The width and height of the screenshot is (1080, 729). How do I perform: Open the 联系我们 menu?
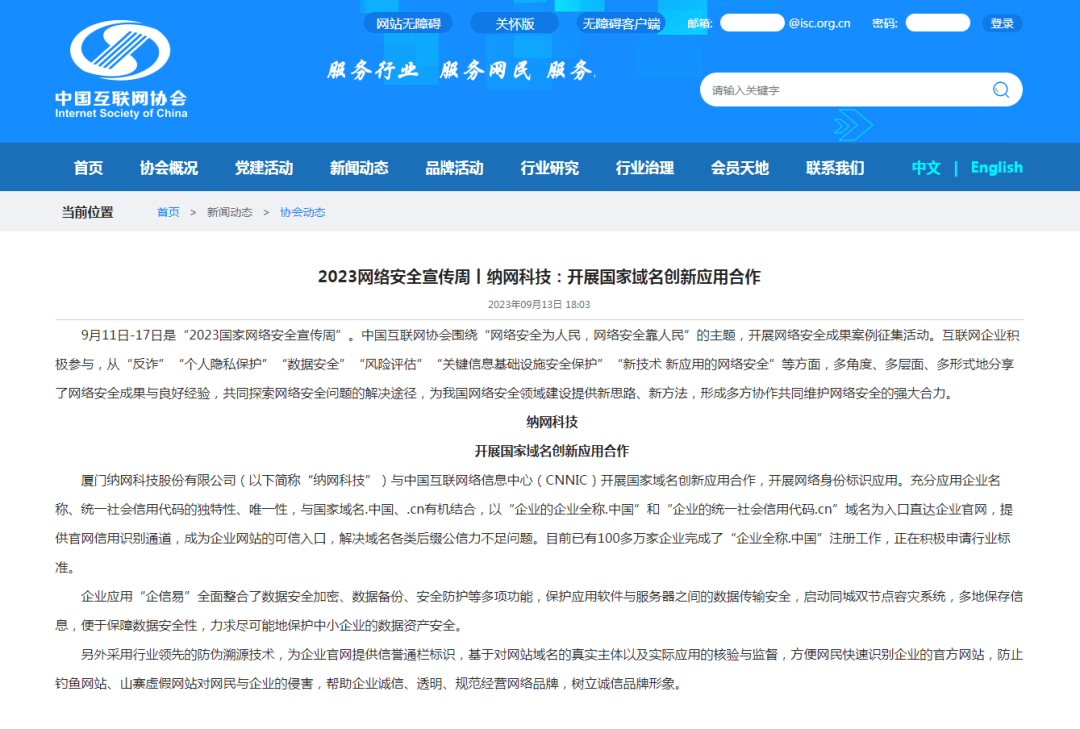[x=835, y=167]
